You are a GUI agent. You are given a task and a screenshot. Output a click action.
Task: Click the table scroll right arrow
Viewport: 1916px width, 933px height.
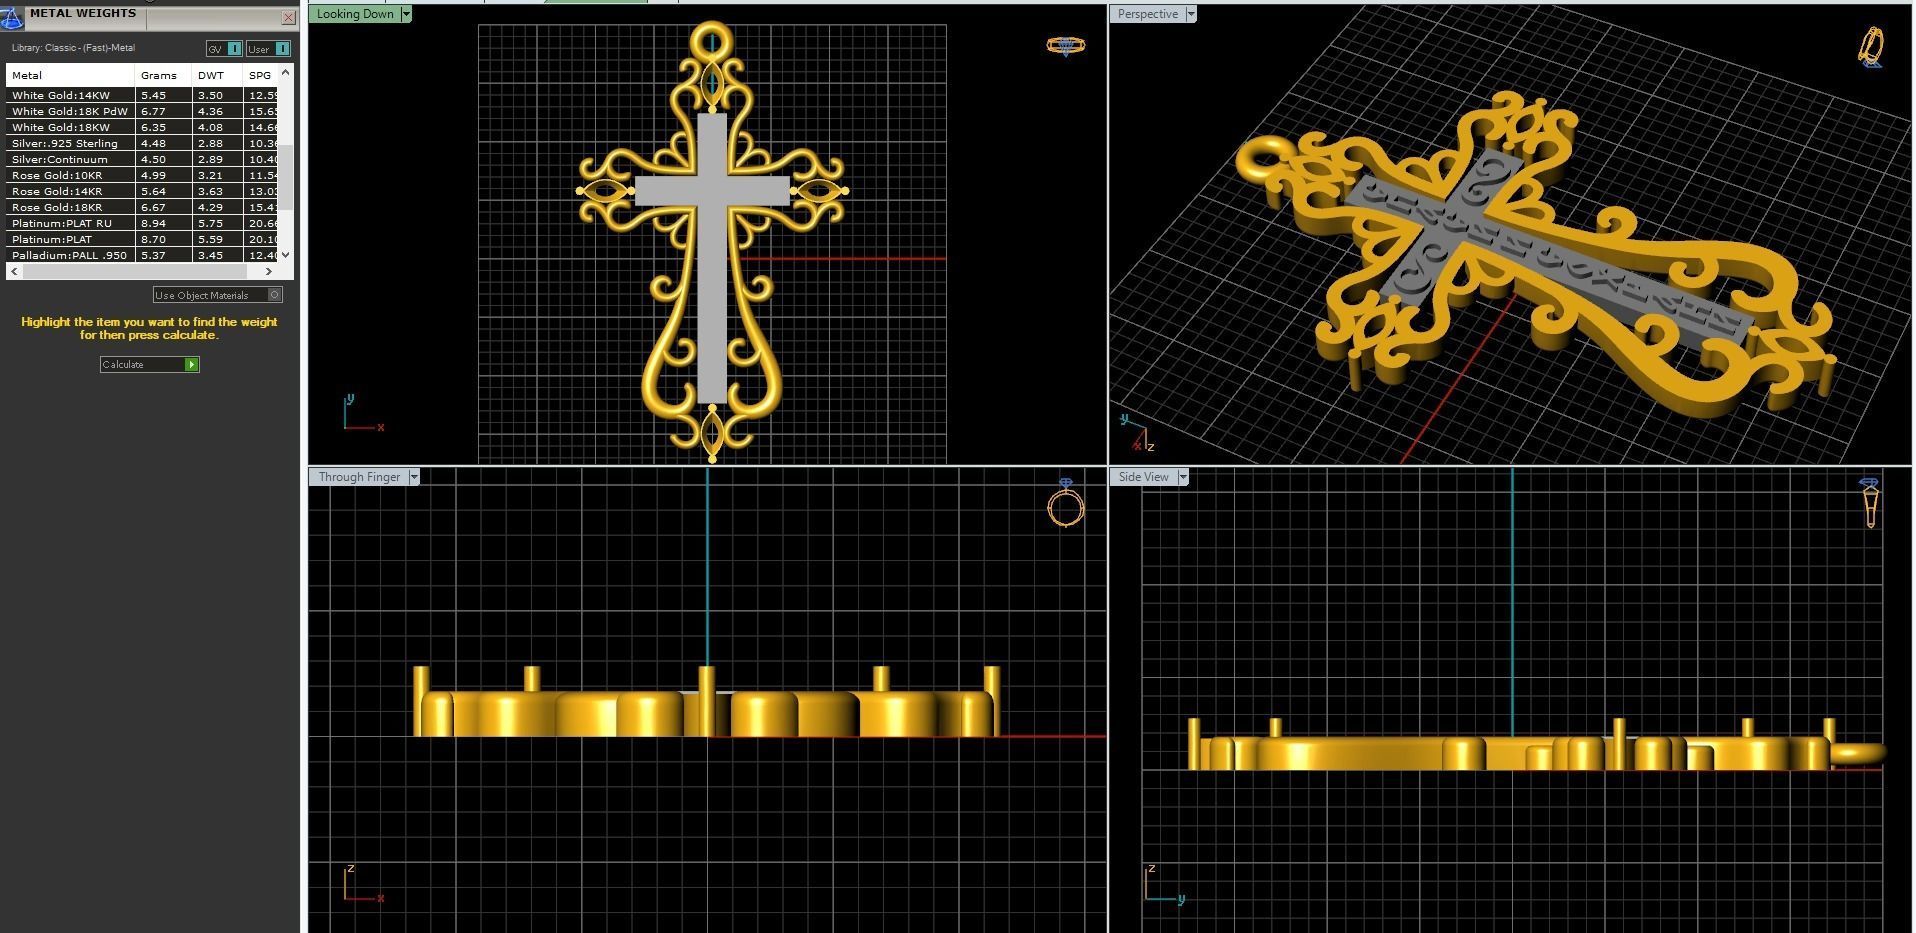268,271
